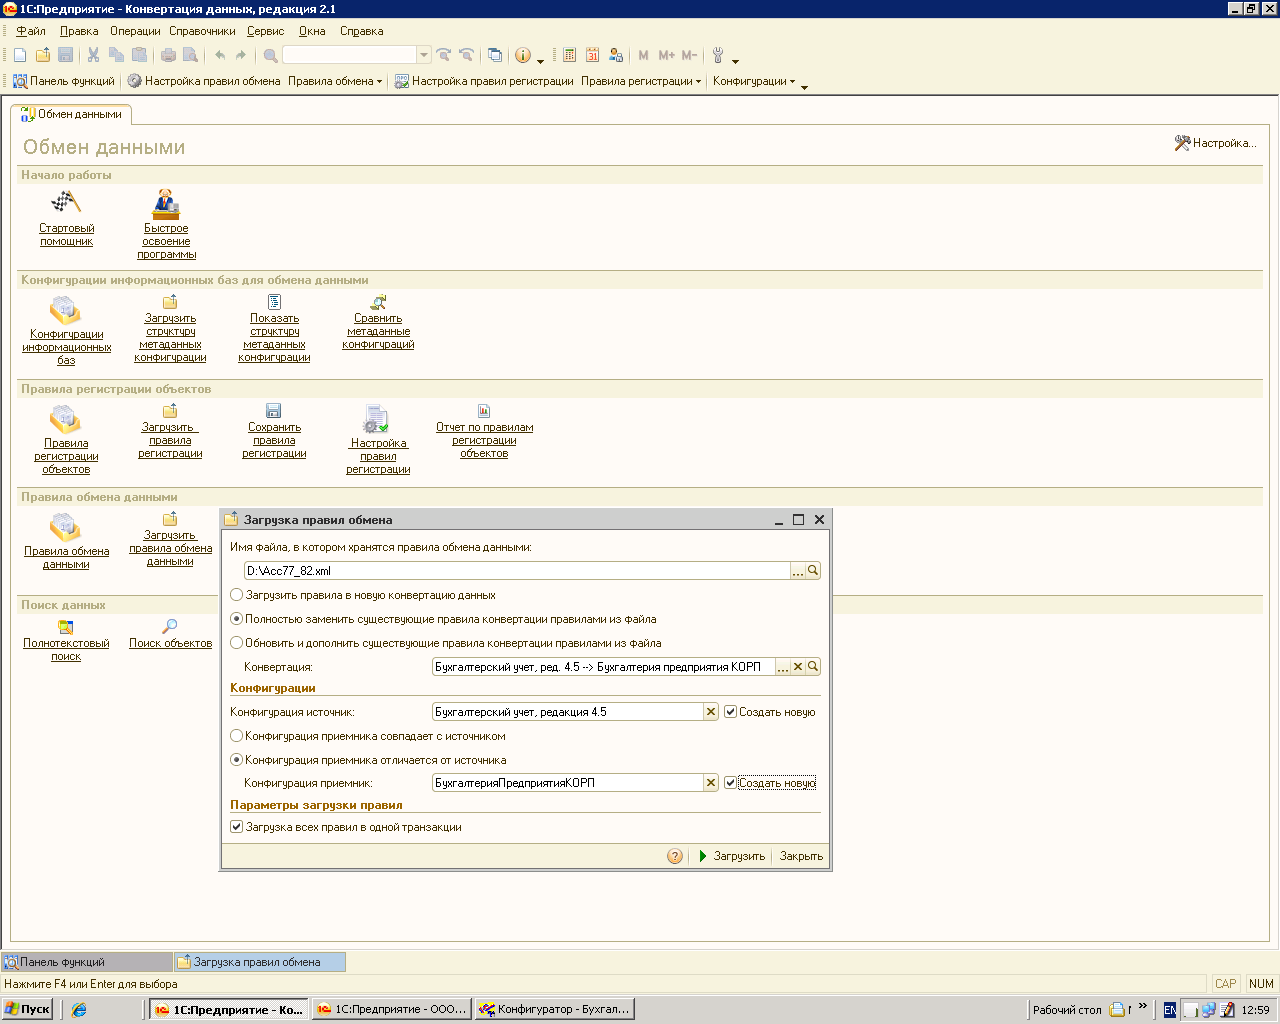Click the Print toolbar icon
This screenshot has width=1280, height=1024.
point(168,55)
